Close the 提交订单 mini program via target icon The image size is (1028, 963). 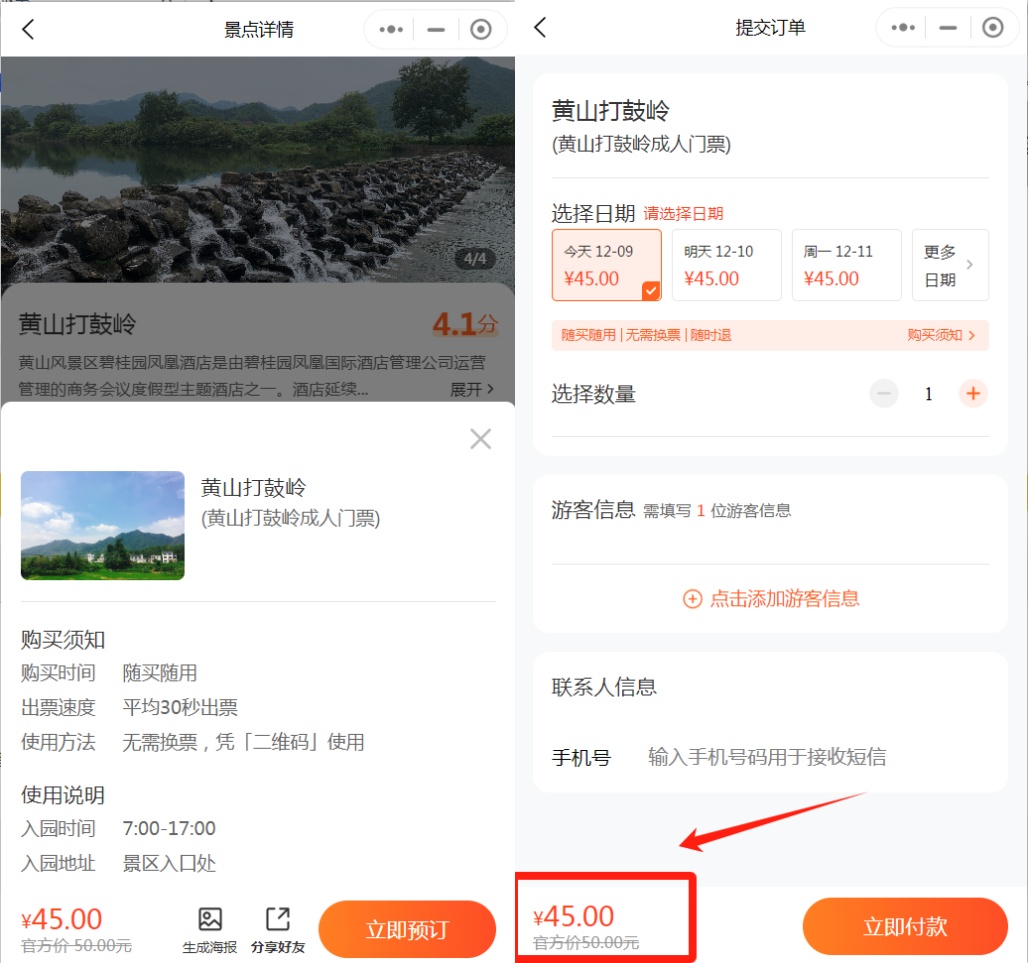[993, 28]
